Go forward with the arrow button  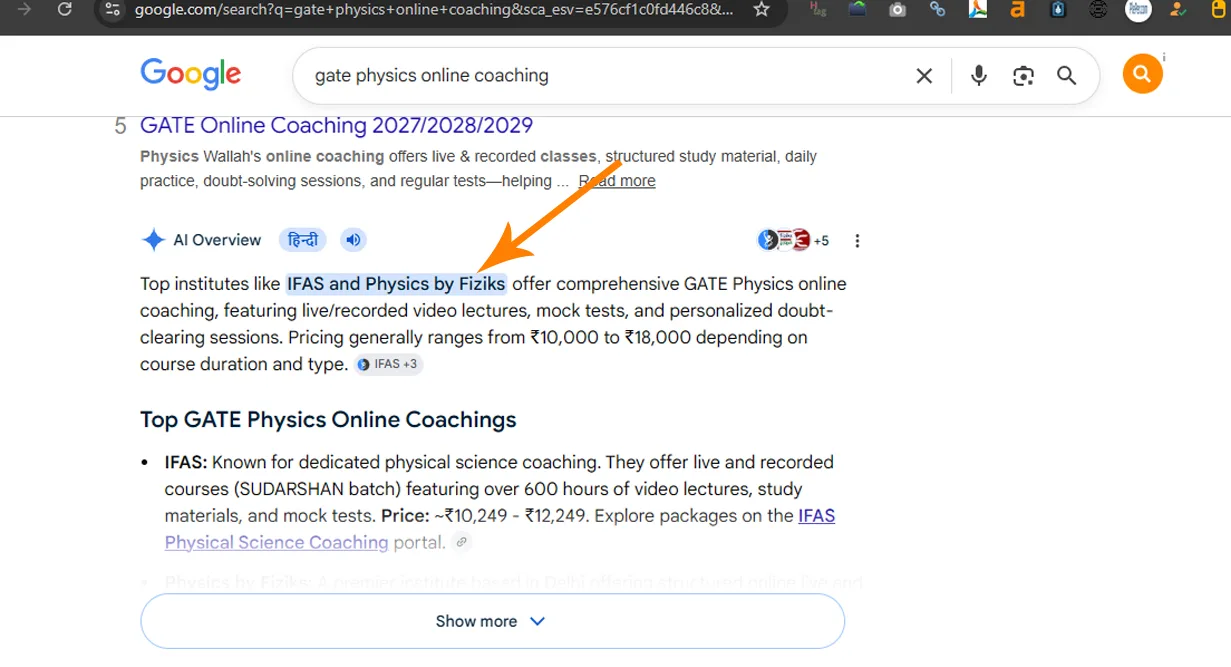[x=25, y=9]
